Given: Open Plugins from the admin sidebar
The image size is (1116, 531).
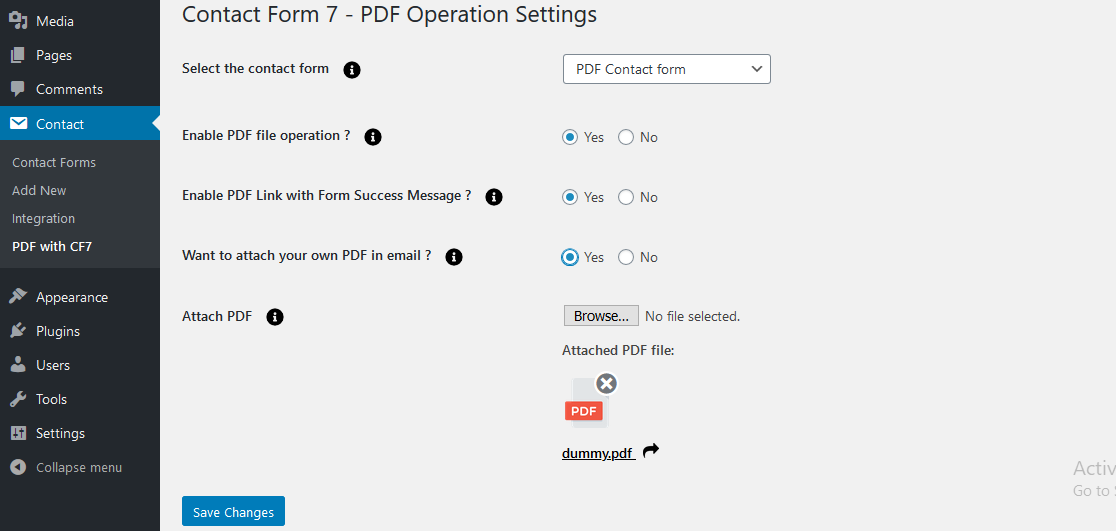Looking at the screenshot, I should pos(57,331).
